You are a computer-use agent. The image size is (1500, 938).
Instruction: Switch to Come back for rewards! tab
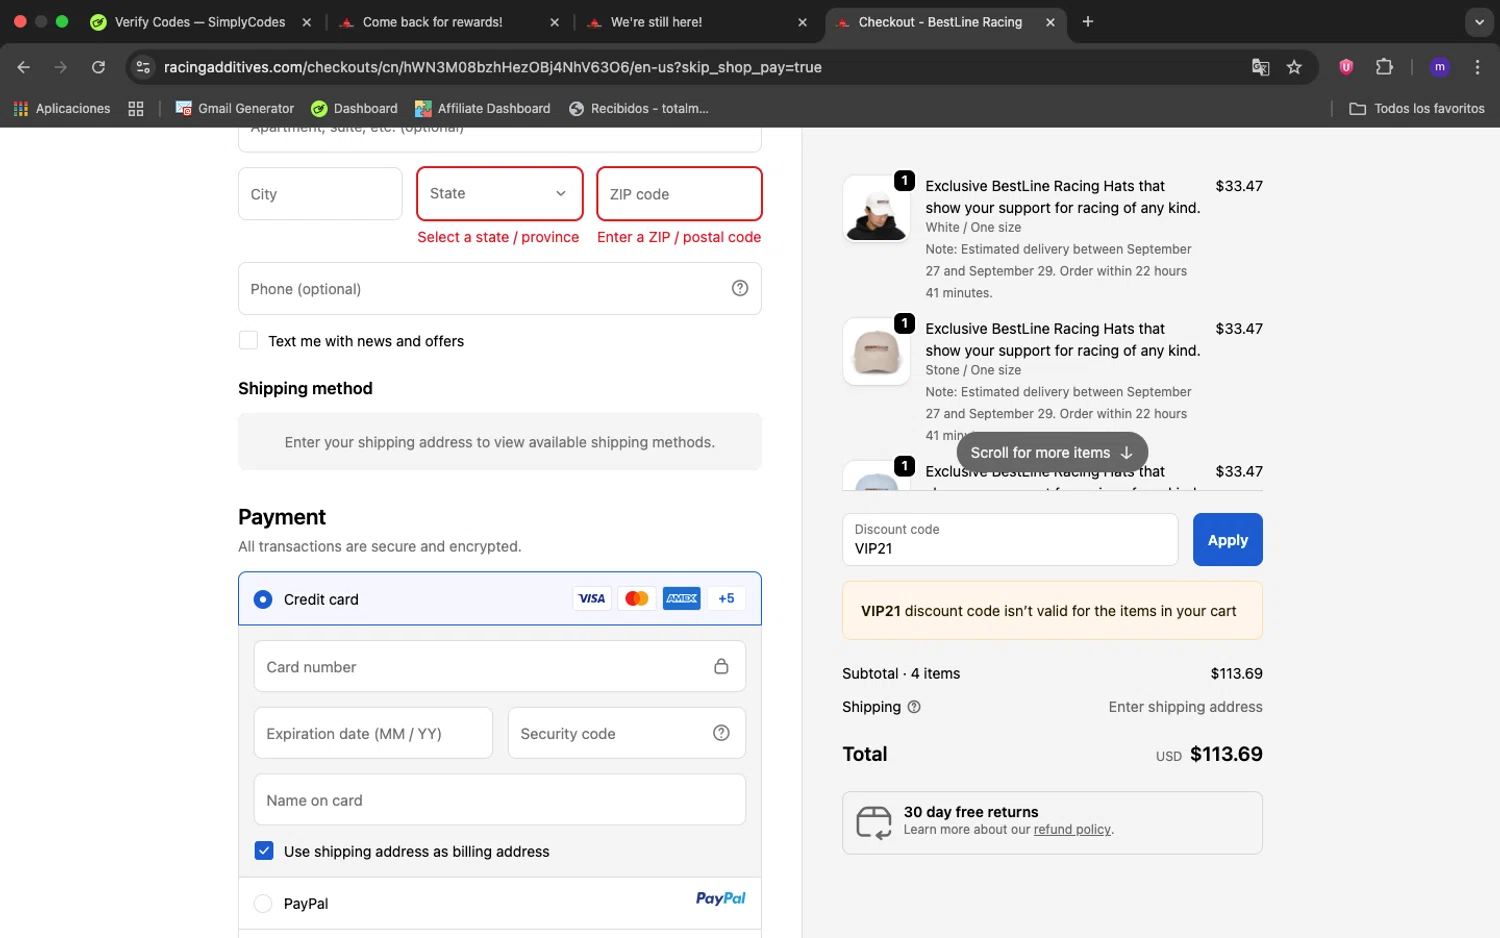(x=448, y=22)
